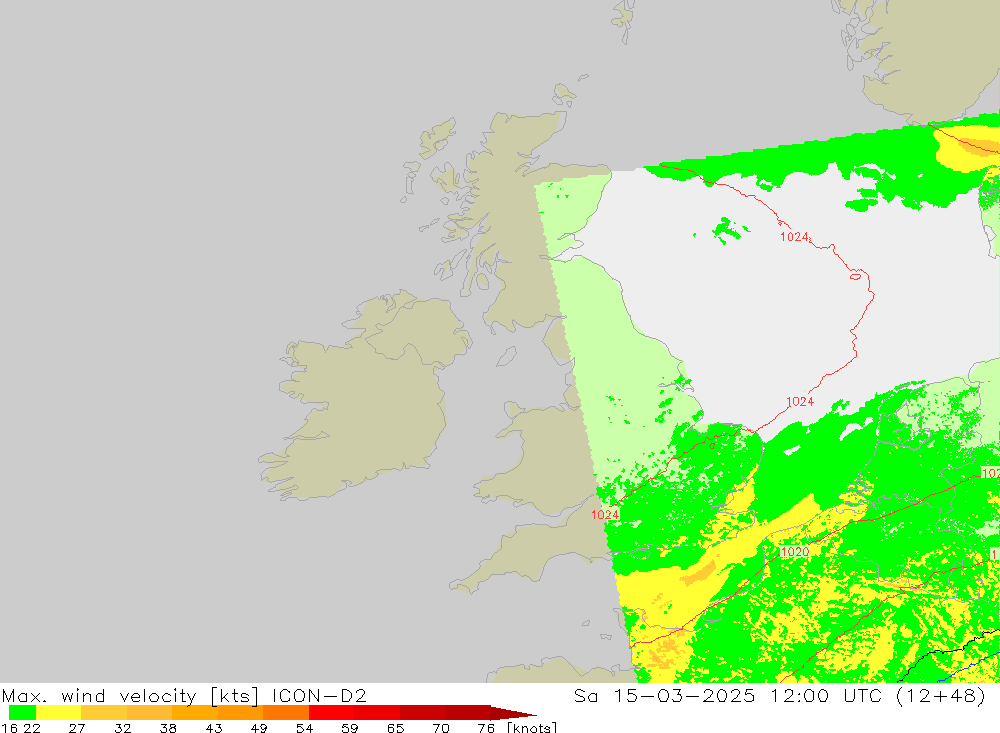Click the 1024 isobar label near '1024:' over North Sea
Image resolution: width=1000 pixels, height=733 pixels.
point(794,237)
